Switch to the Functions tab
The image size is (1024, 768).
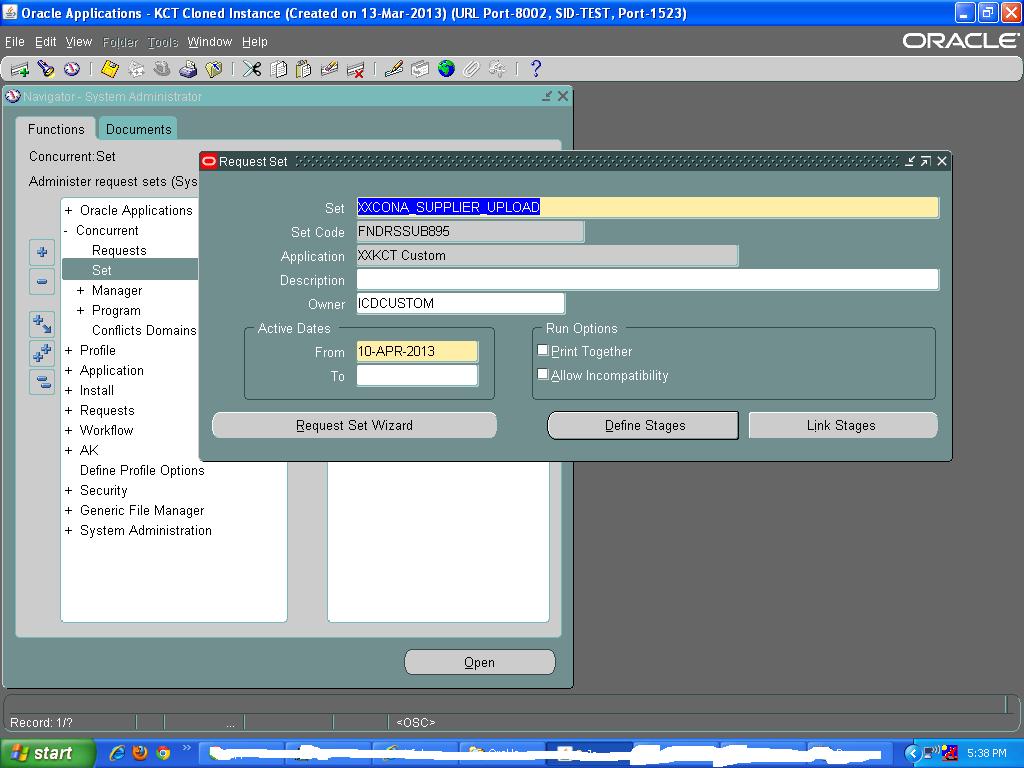click(x=56, y=129)
